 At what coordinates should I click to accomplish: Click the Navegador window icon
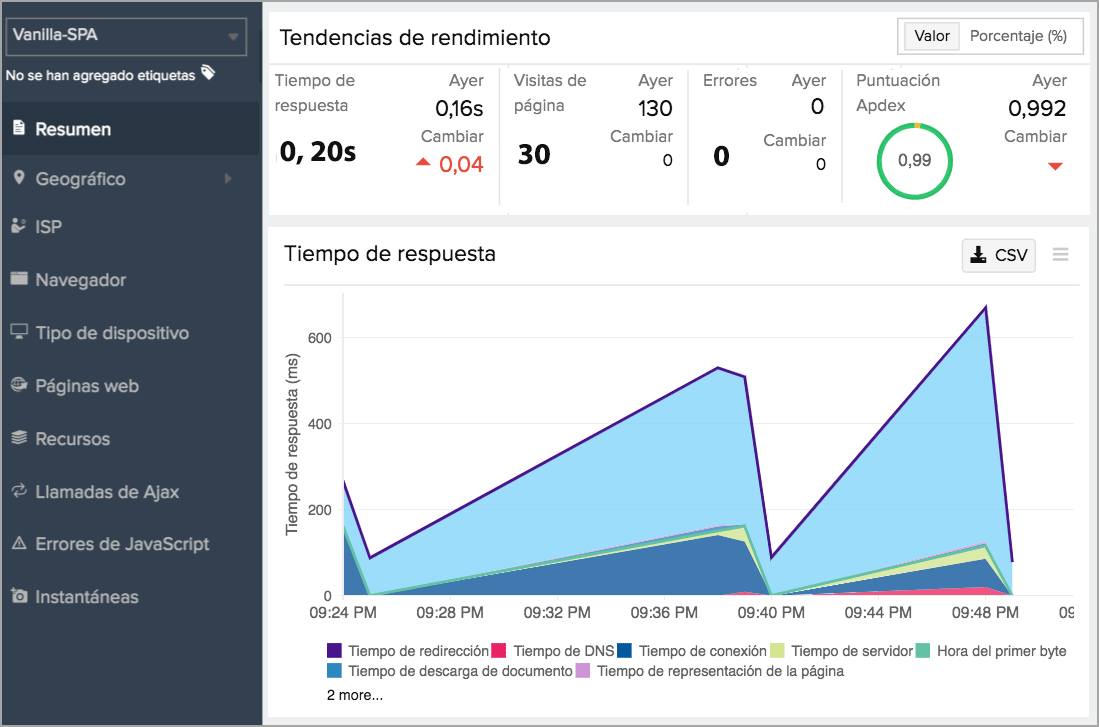[x=19, y=278]
